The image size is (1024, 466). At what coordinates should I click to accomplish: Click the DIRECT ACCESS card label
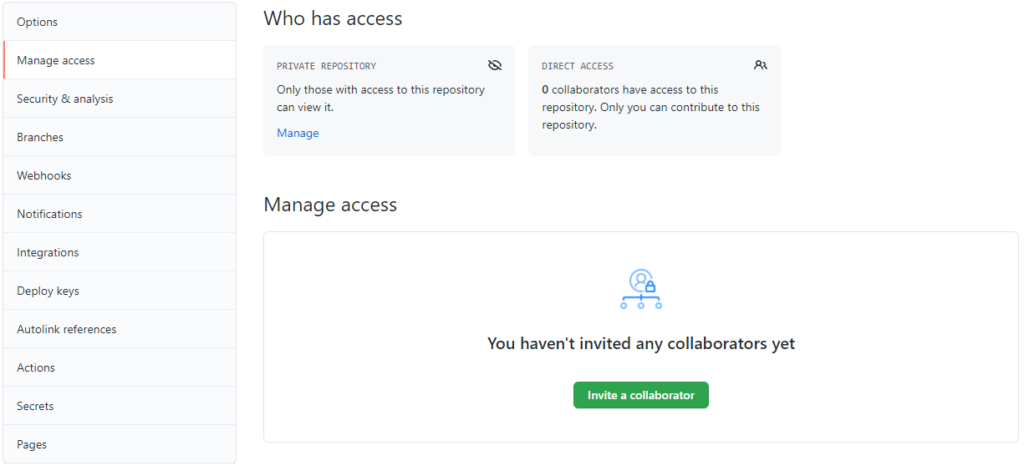[577, 66]
